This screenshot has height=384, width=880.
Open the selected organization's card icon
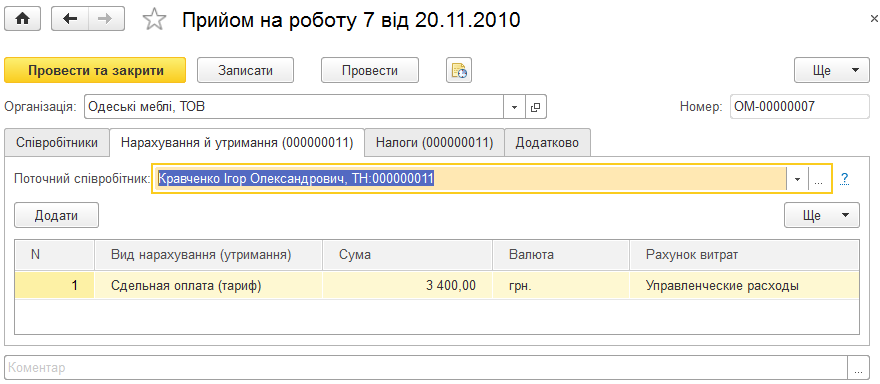535,107
